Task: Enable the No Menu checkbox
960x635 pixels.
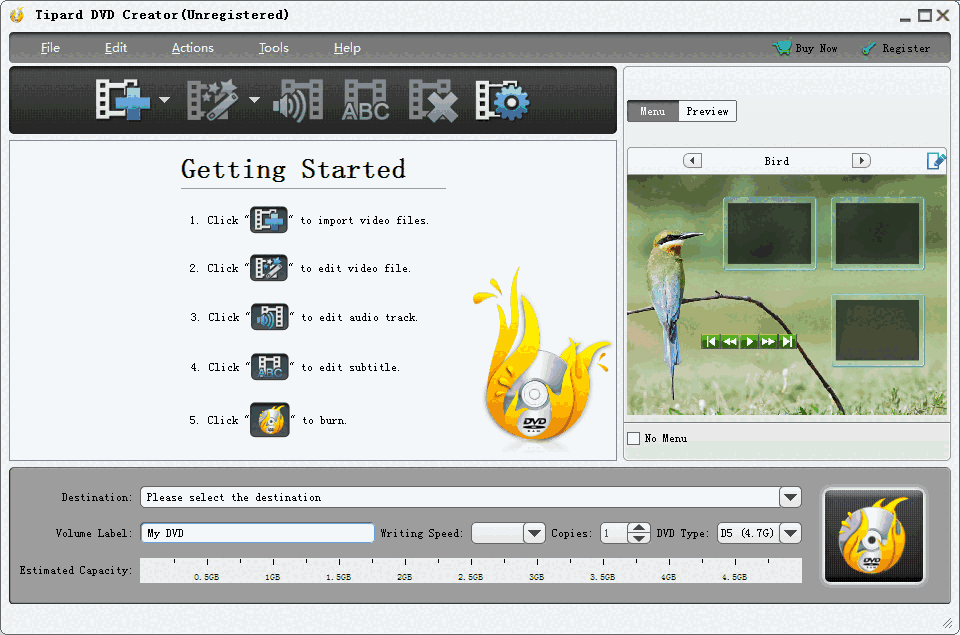Action: [634, 438]
